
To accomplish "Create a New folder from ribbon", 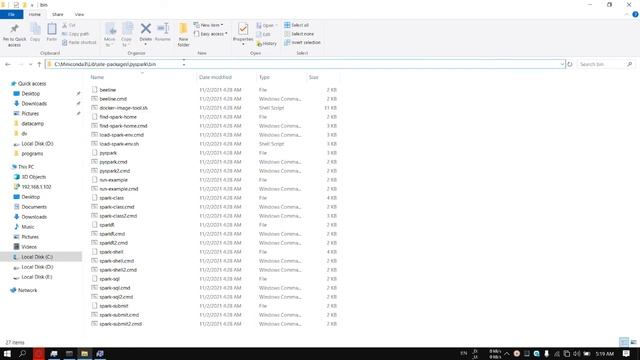I will (183, 34).
